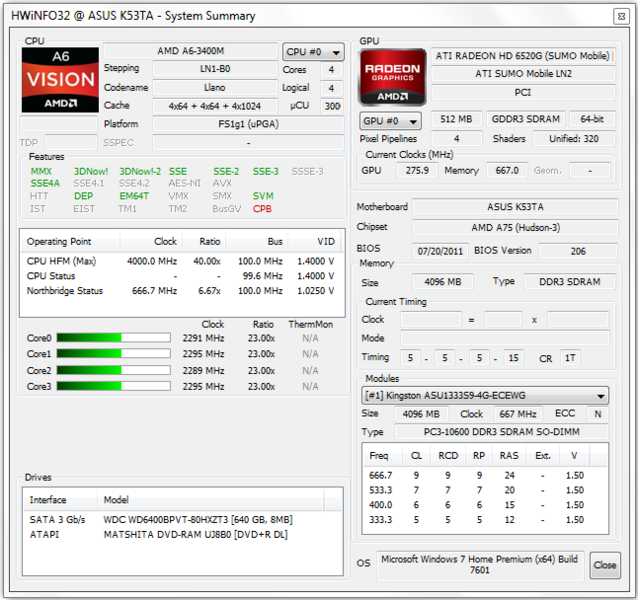Click the ATI SUMO Mobile LN2 field
The height and width of the screenshot is (600, 638).
[523, 74]
